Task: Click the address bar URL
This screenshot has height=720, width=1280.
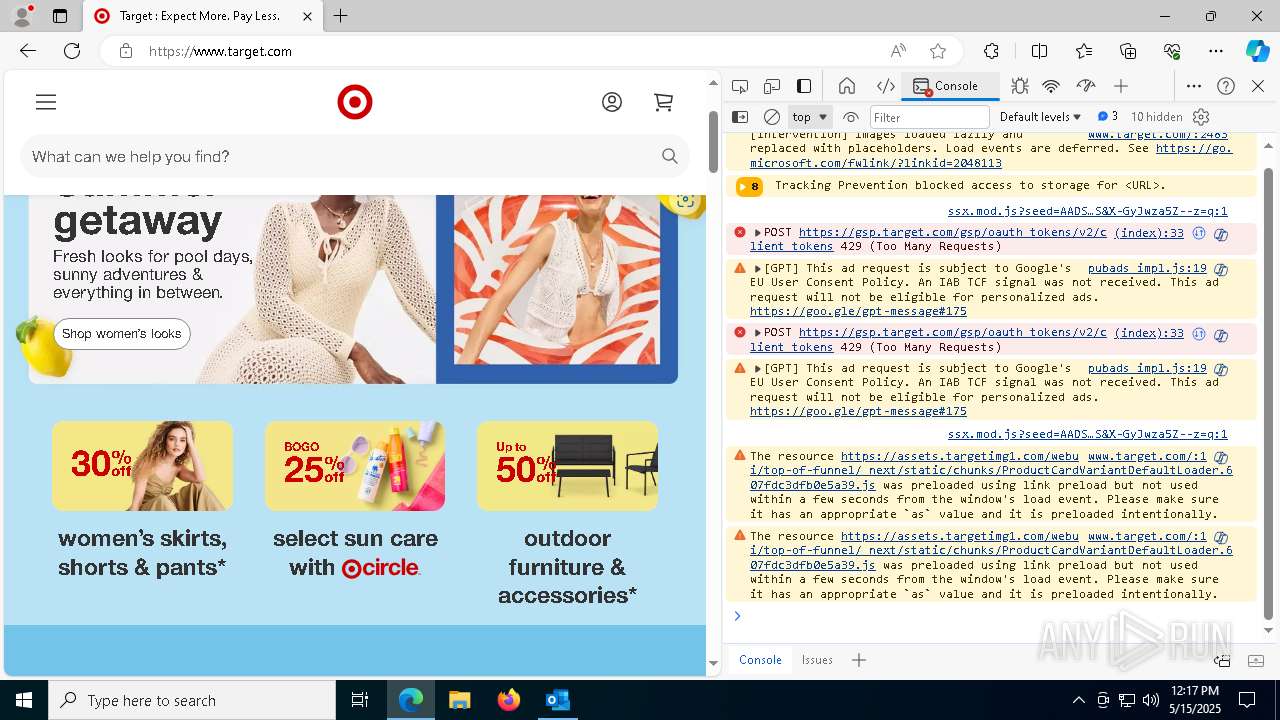Action: (x=220, y=51)
